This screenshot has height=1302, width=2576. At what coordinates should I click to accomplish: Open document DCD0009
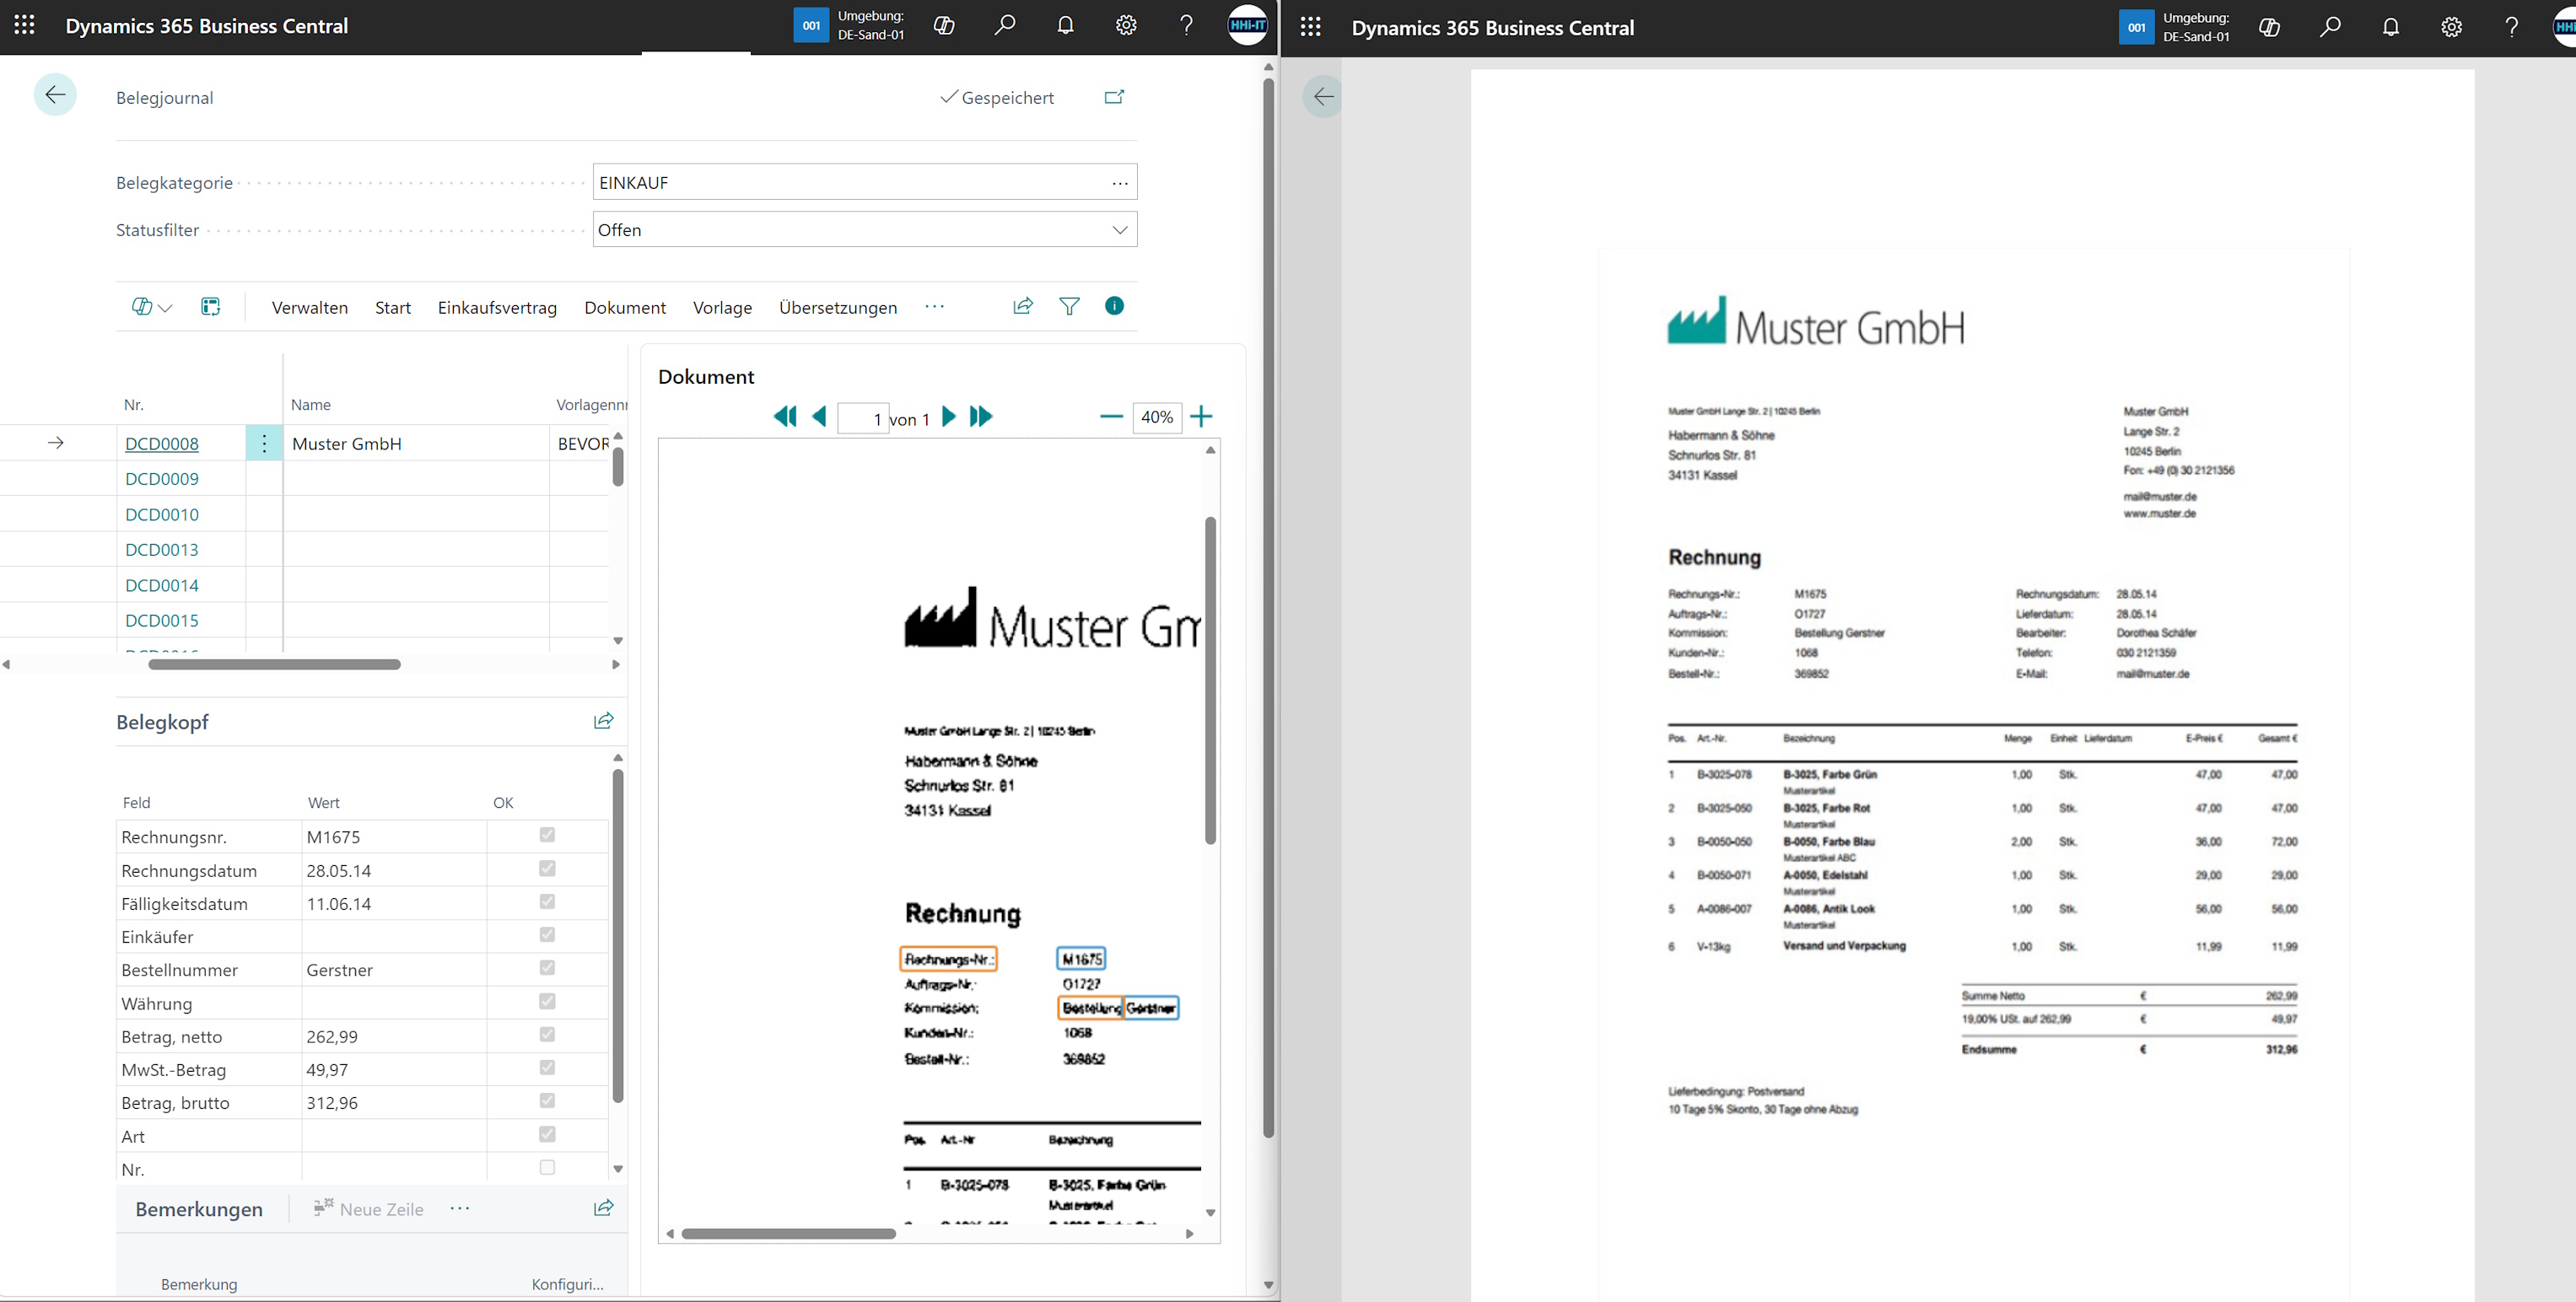(x=162, y=479)
